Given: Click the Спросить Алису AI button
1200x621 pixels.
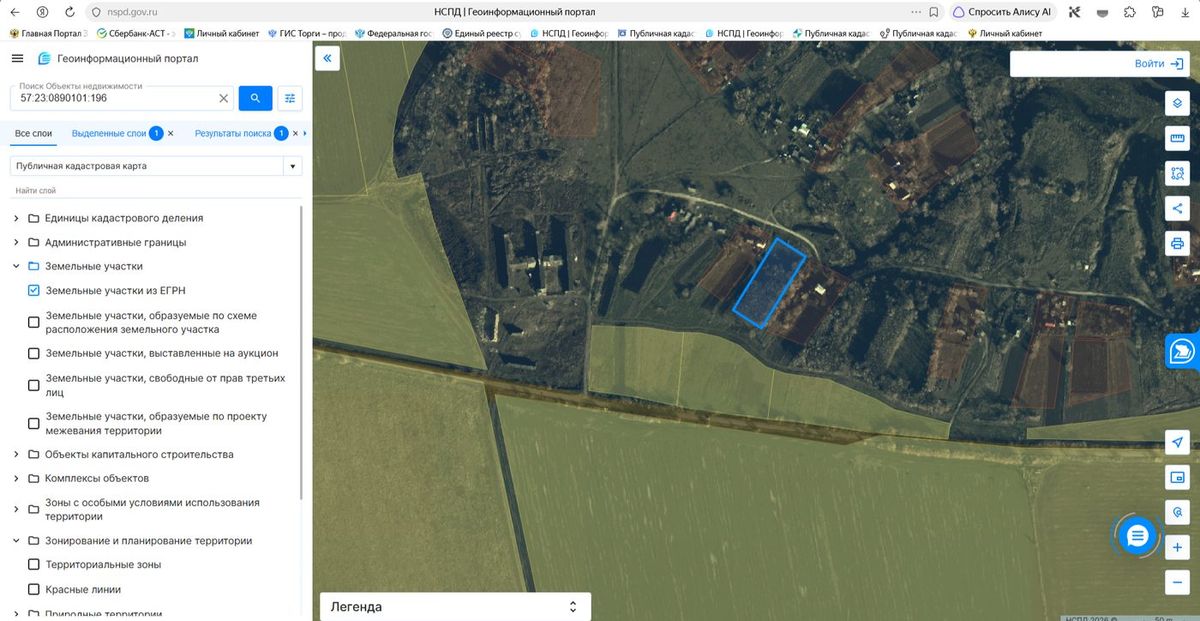Looking at the screenshot, I should (x=1002, y=12).
